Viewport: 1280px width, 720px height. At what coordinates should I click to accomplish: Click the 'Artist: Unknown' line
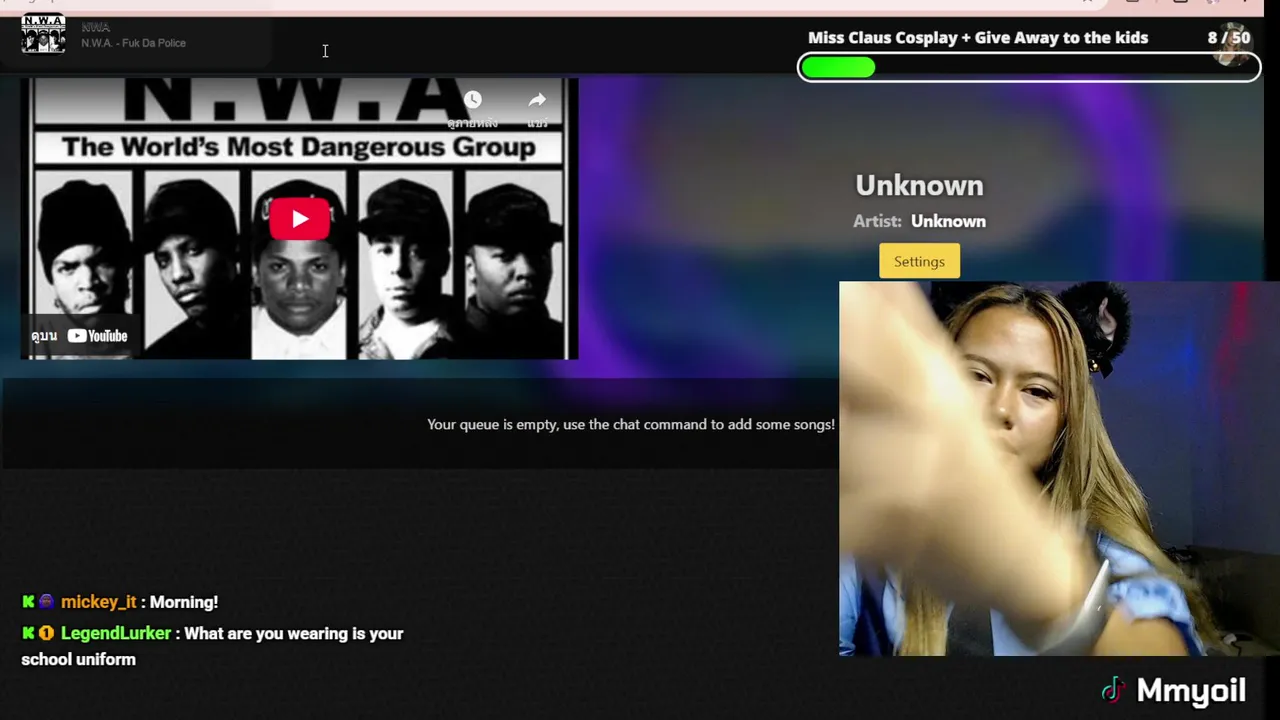[919, 221]
